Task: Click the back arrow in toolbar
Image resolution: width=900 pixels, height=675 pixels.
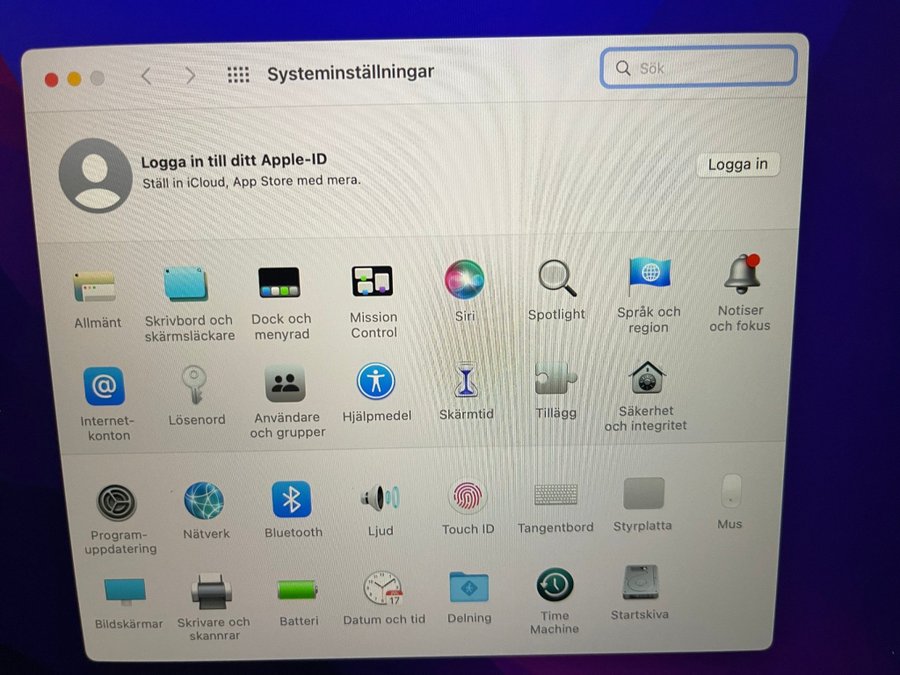Action: coord(147,76)
